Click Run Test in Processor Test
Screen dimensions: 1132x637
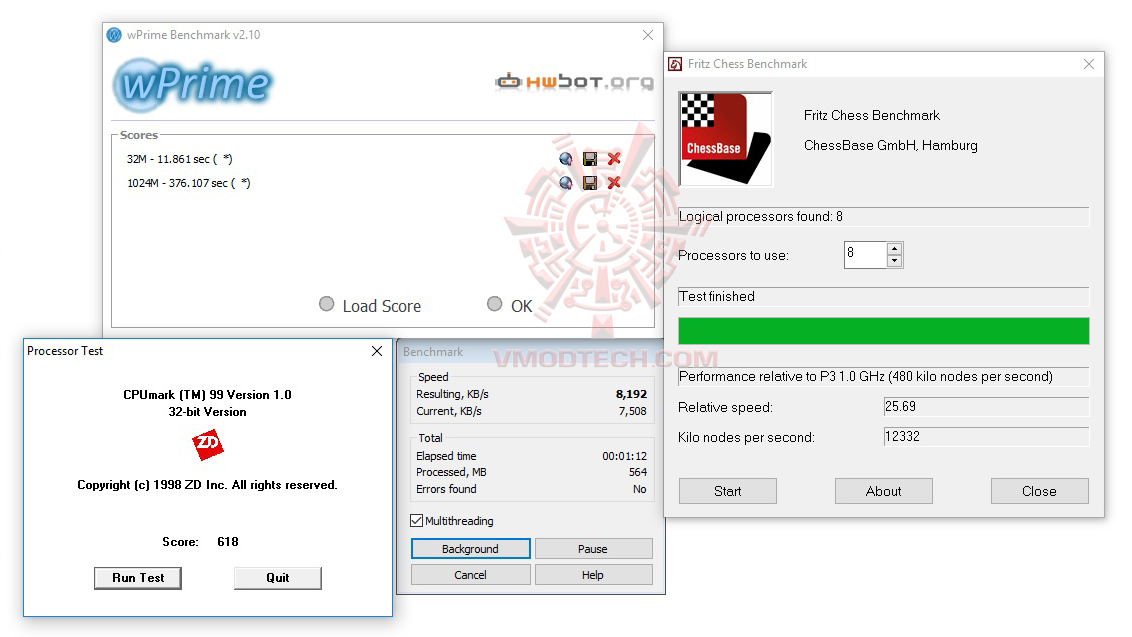tap(138, 578)
